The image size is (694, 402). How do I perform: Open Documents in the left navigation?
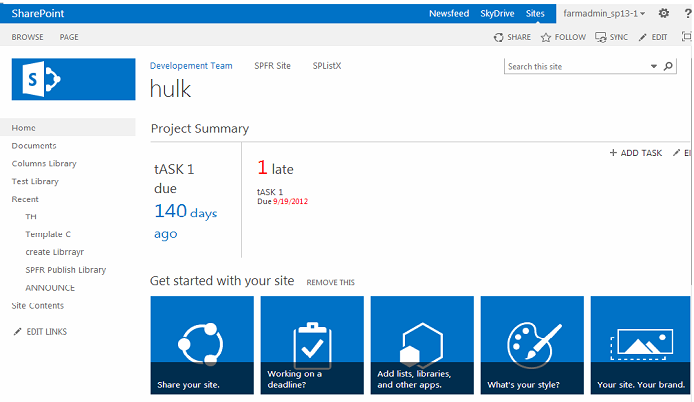[x=34, y=146]
